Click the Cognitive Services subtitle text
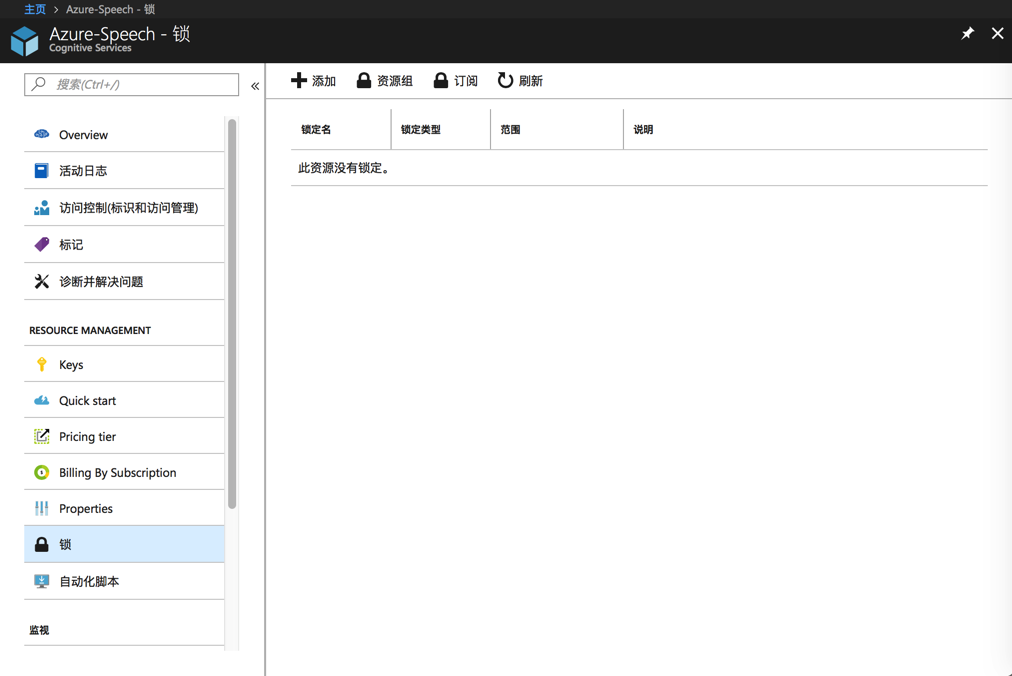The image size is (1012, 676). click(x=90, y=48)
